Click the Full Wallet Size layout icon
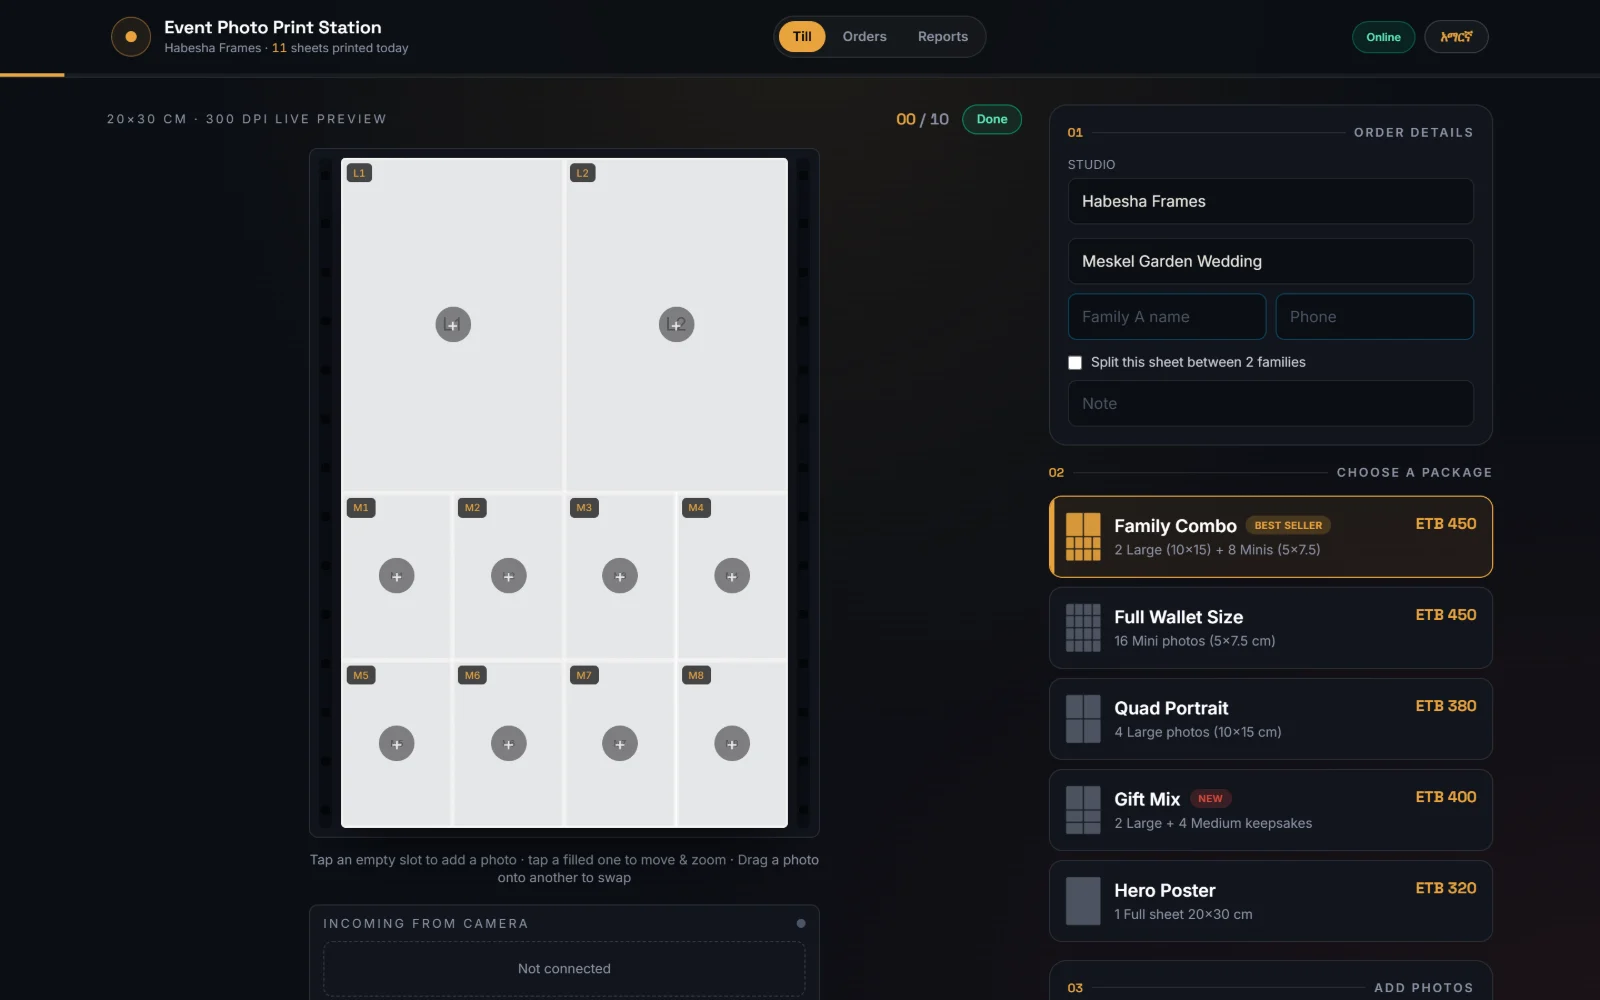The width and height of the screenshot is (1600, 1000). pos(1083,628)
